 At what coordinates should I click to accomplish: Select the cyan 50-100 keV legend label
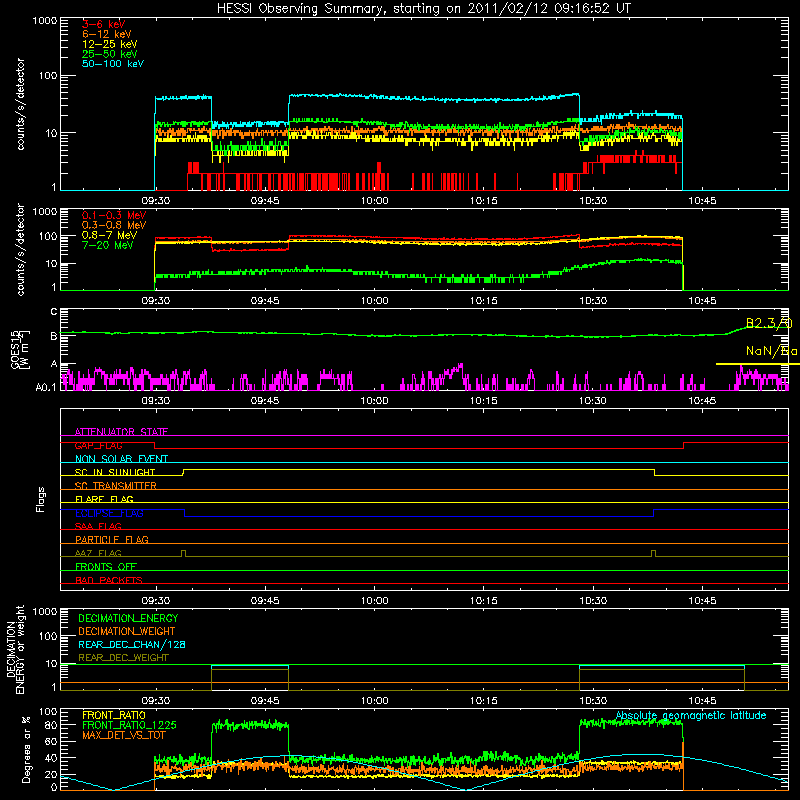tap(113, 64)
